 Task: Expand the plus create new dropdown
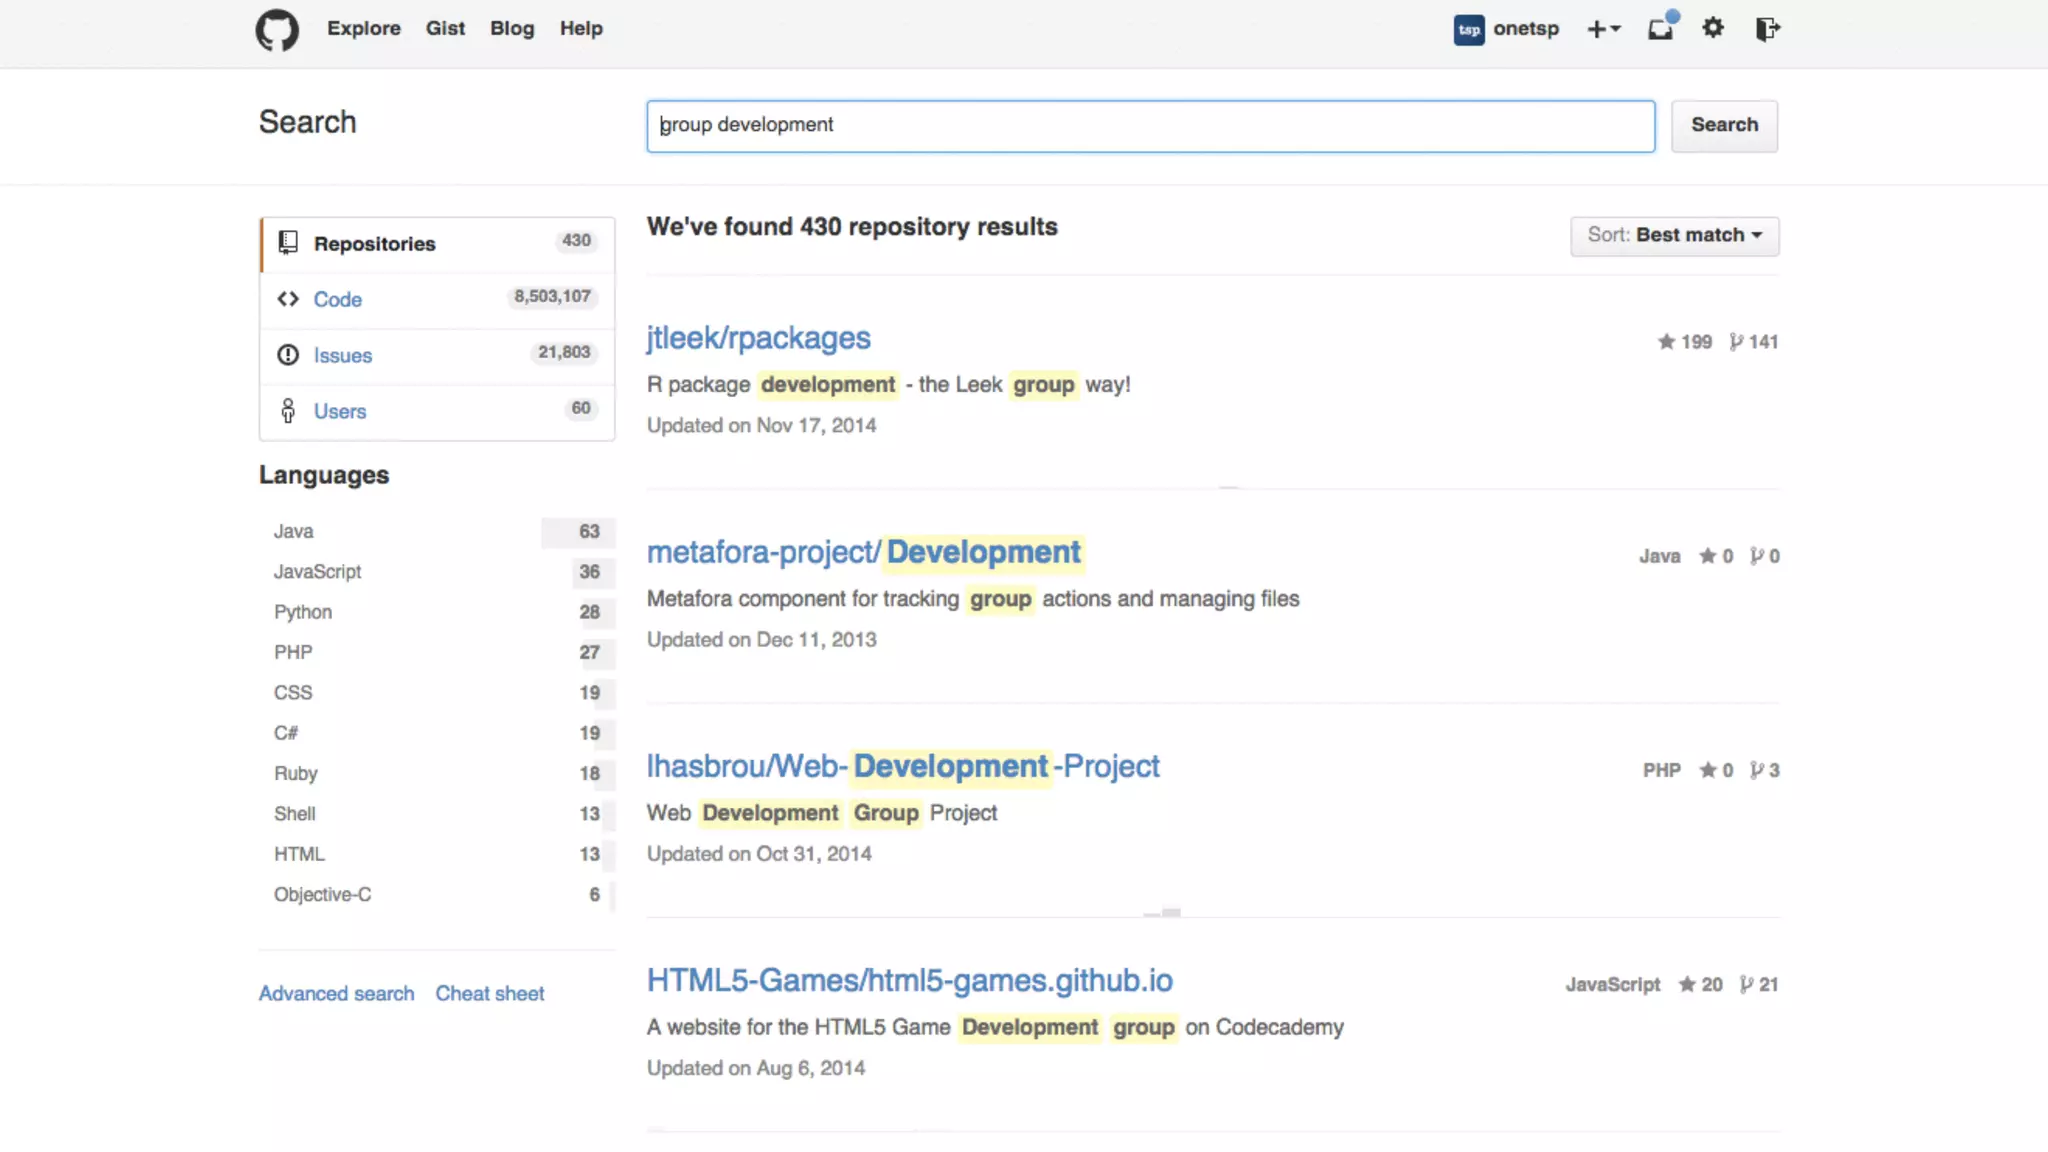(1603, 29)
